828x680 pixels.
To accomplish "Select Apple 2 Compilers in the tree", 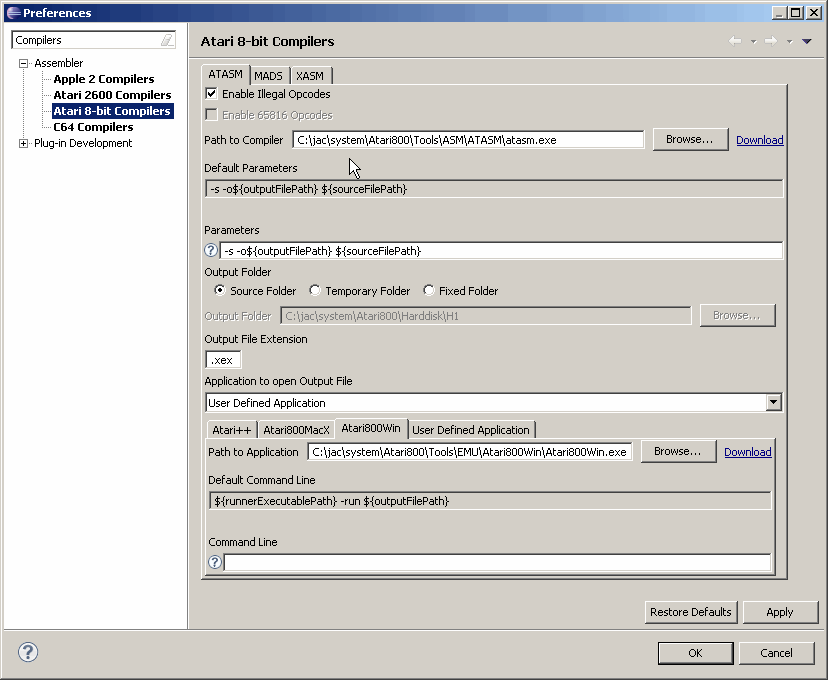I will click(x=104, y=79).
